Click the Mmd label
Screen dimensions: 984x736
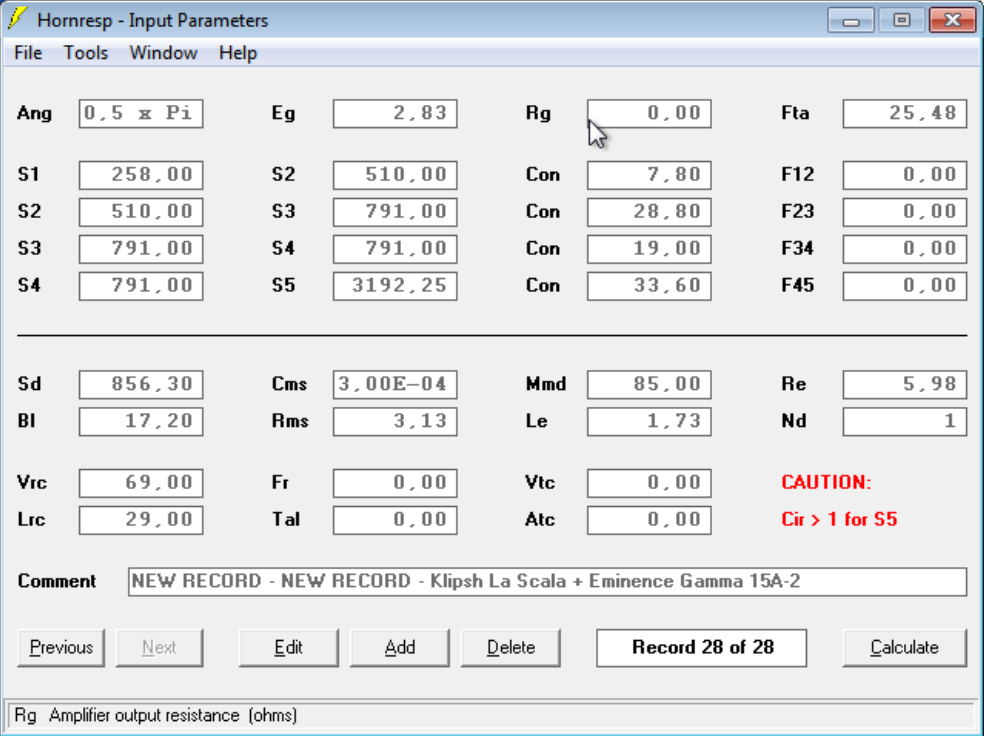coord(546,384)
